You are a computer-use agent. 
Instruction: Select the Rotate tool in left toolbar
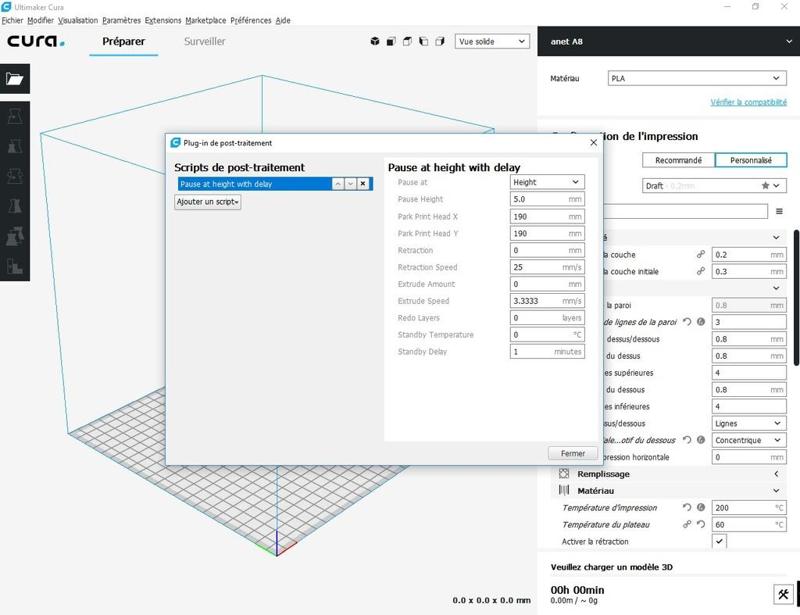pos(15,176)
